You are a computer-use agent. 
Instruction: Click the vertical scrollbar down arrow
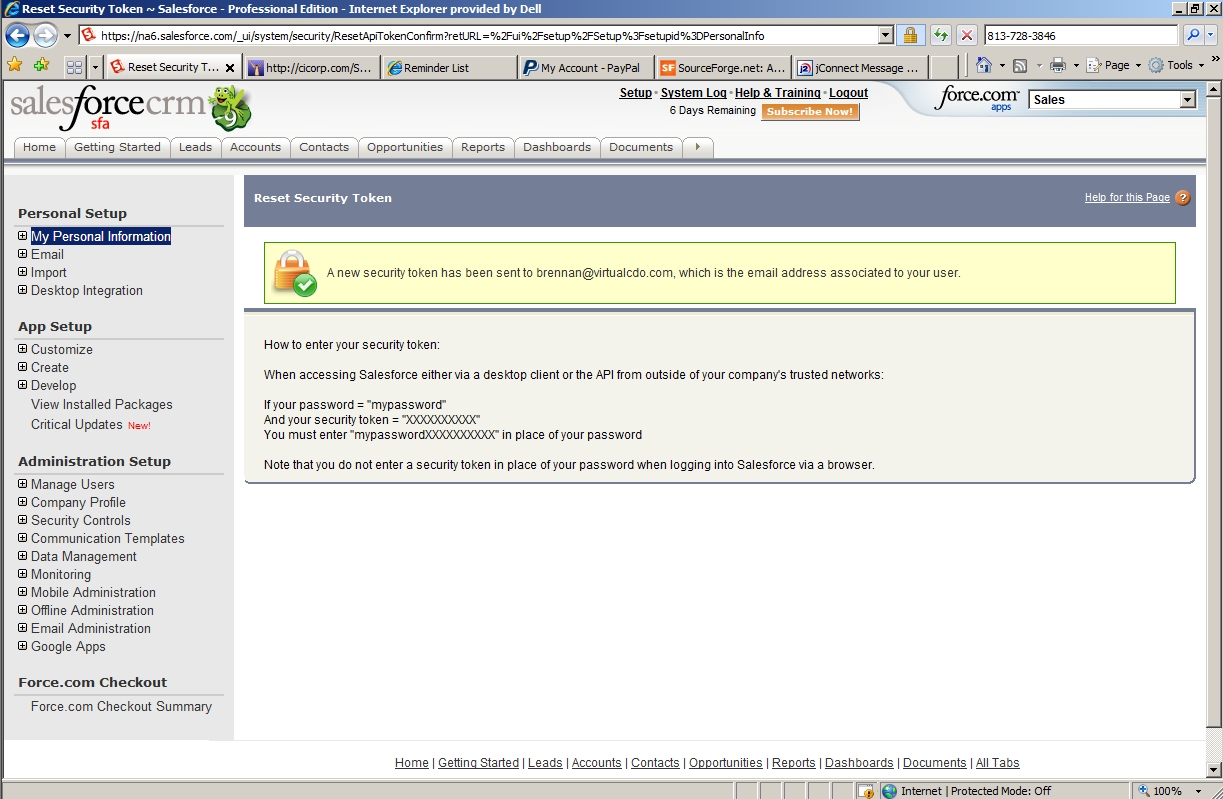[x=1214, y=770]
